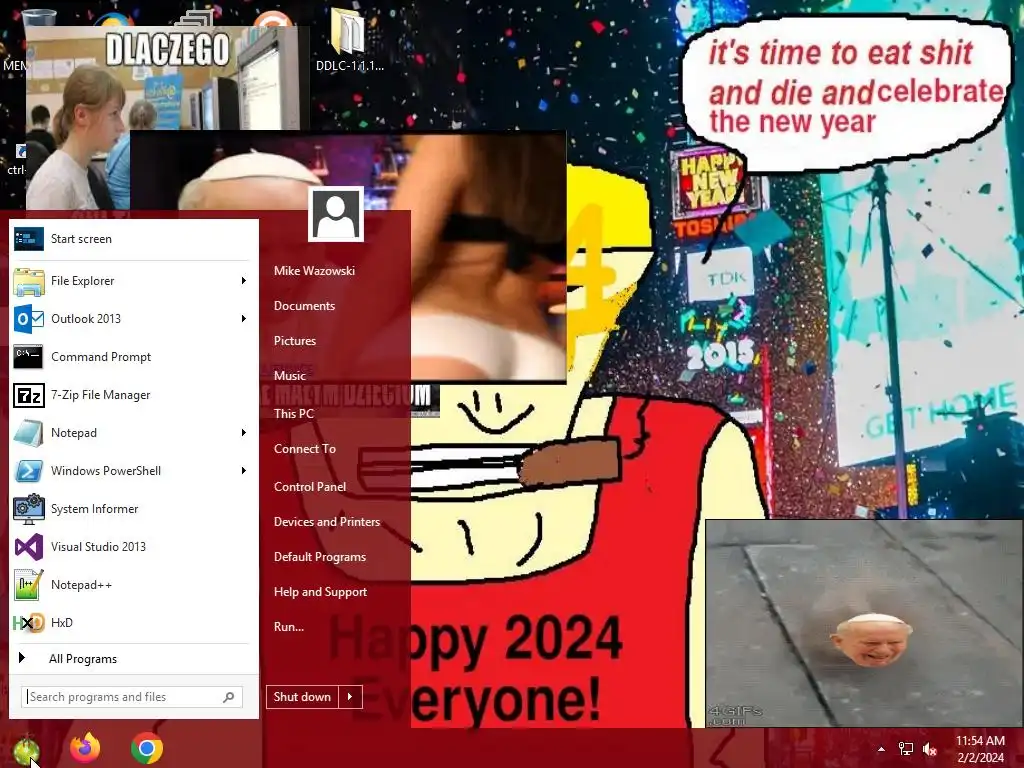Open Google Chrome from the taskbar
The height and width of the screenshot is (768, 1024).
coord(147,748)
